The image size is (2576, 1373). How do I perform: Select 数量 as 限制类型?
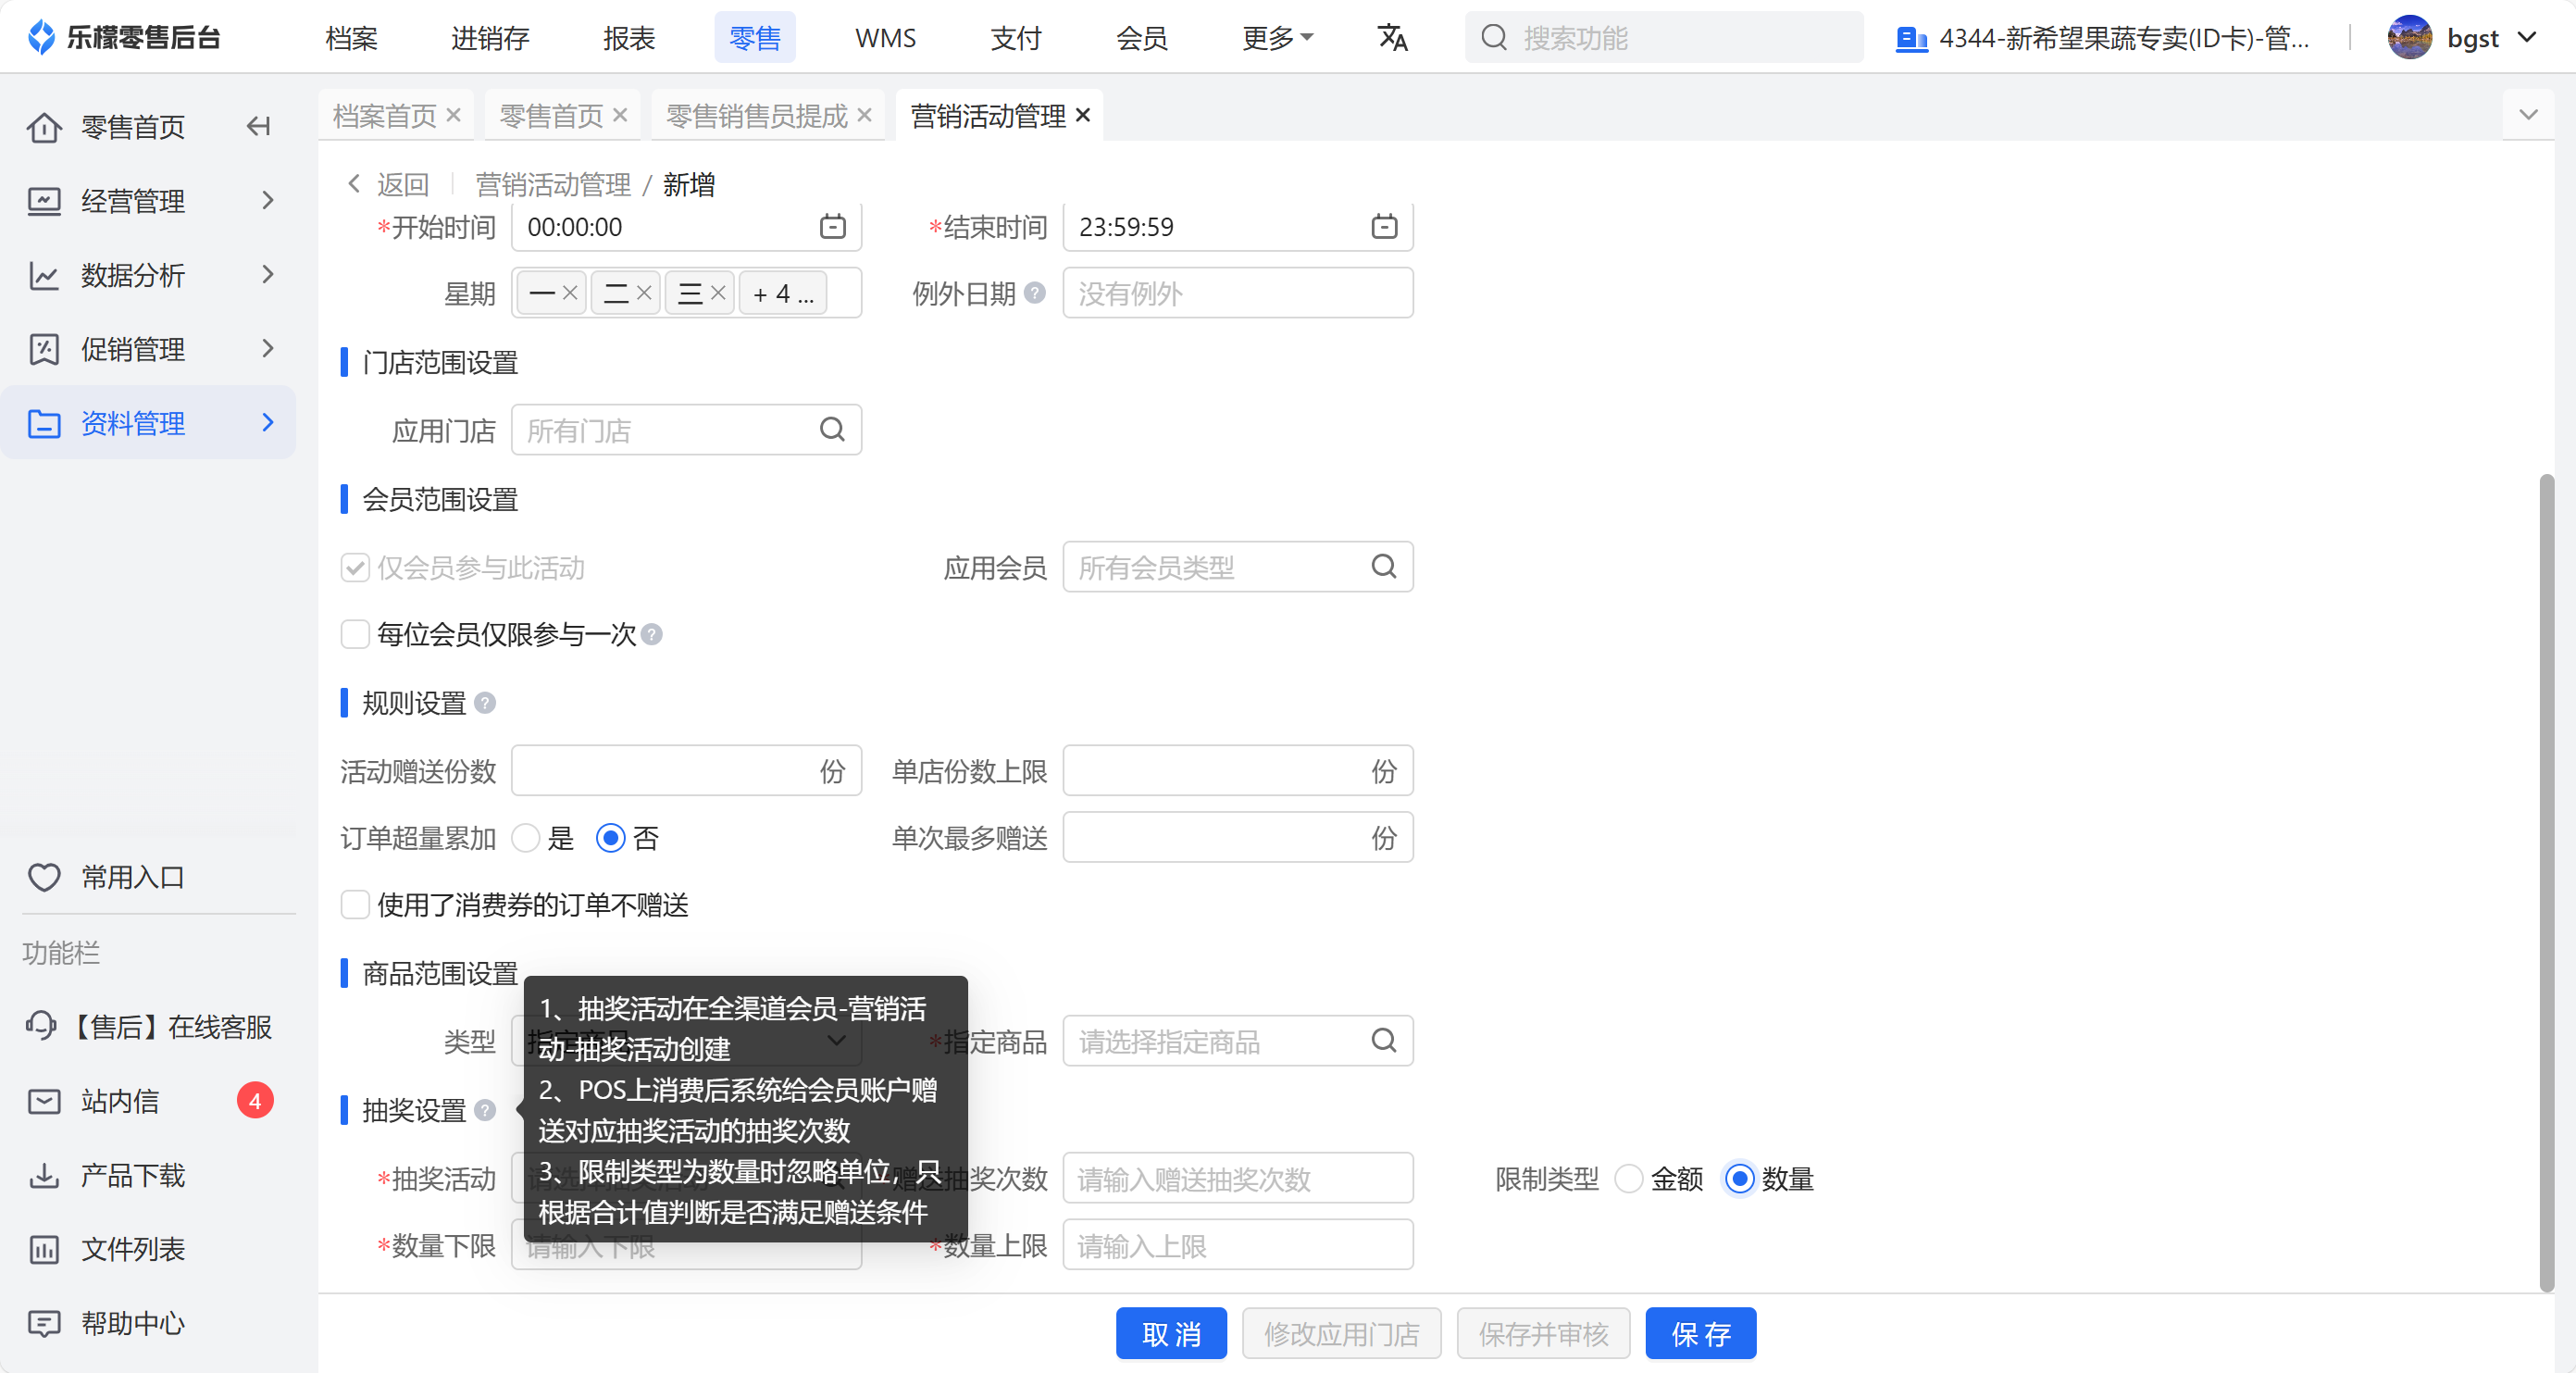(1740, 1179)
